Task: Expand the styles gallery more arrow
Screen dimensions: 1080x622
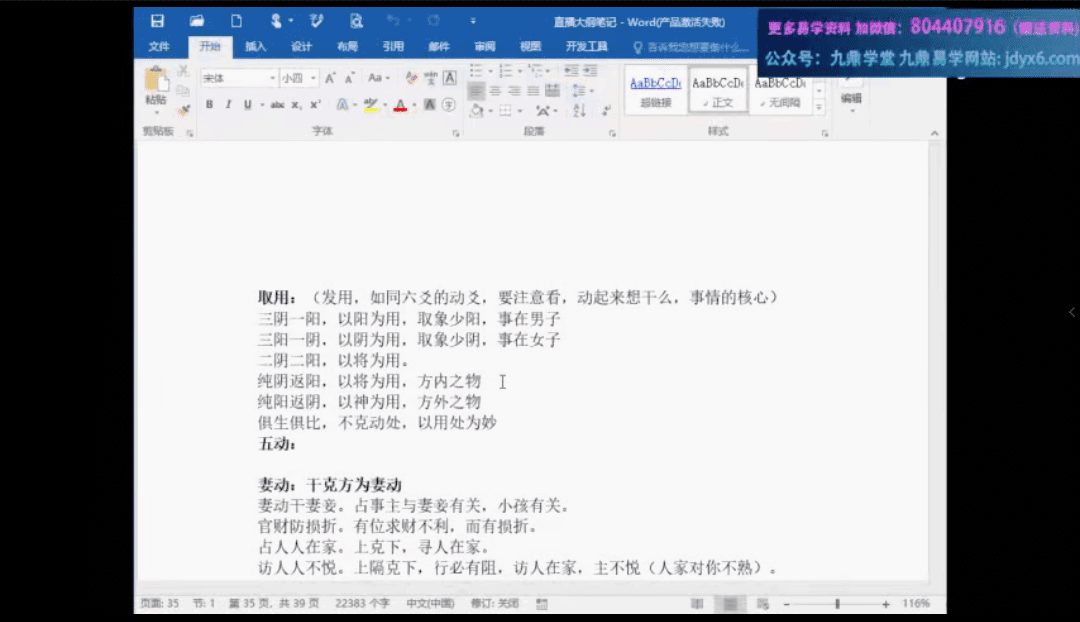Action: (x=819, y=106)
